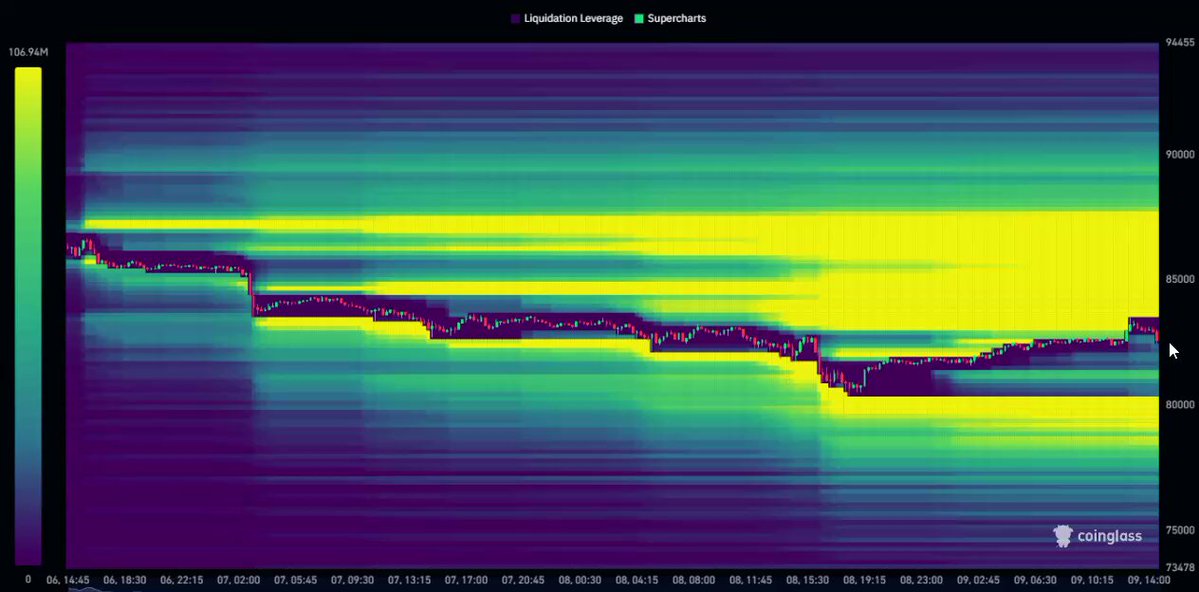Click the 08, 23:00 time axis label
The width and height of the screenshot is (1199, 592).
pos(920,581)
